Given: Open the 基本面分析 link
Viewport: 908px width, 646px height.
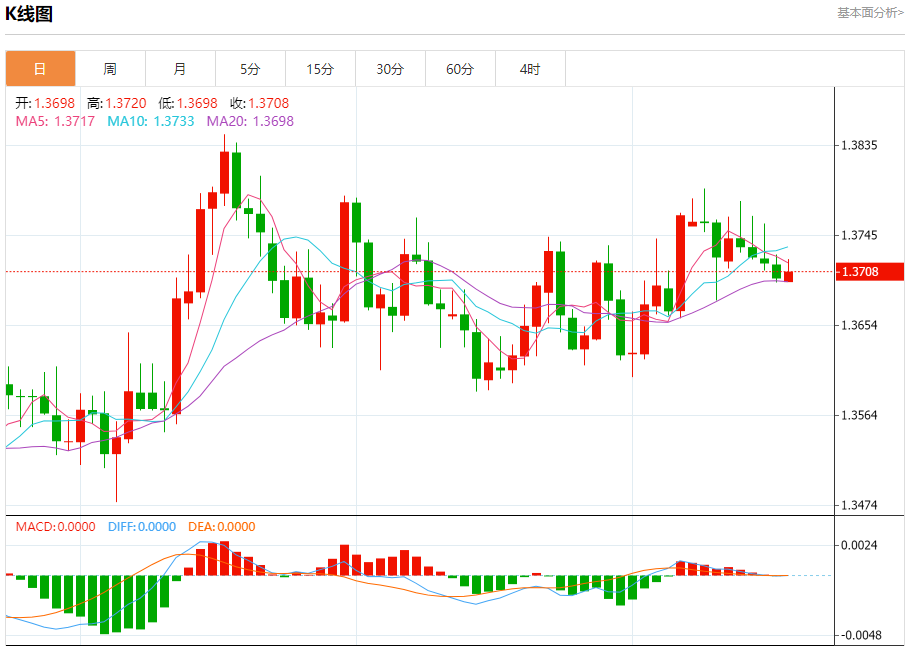Looking at the screenshot, I should (870, 13).
